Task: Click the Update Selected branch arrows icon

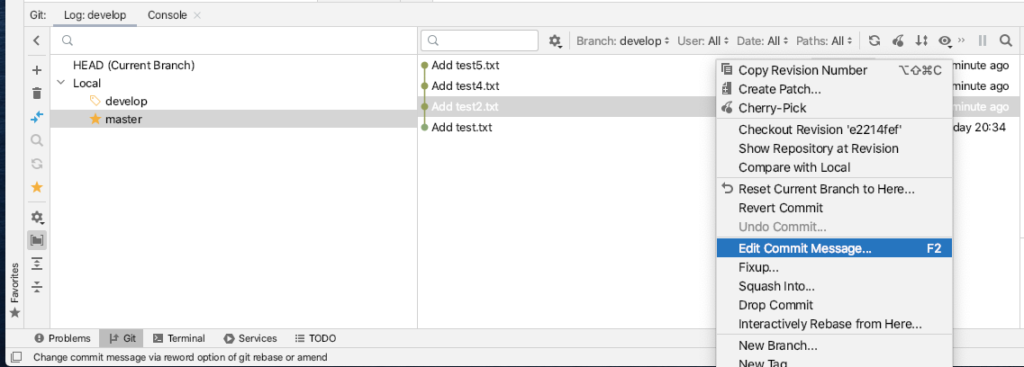Action: pyautogui.click(x=37, y=117)
